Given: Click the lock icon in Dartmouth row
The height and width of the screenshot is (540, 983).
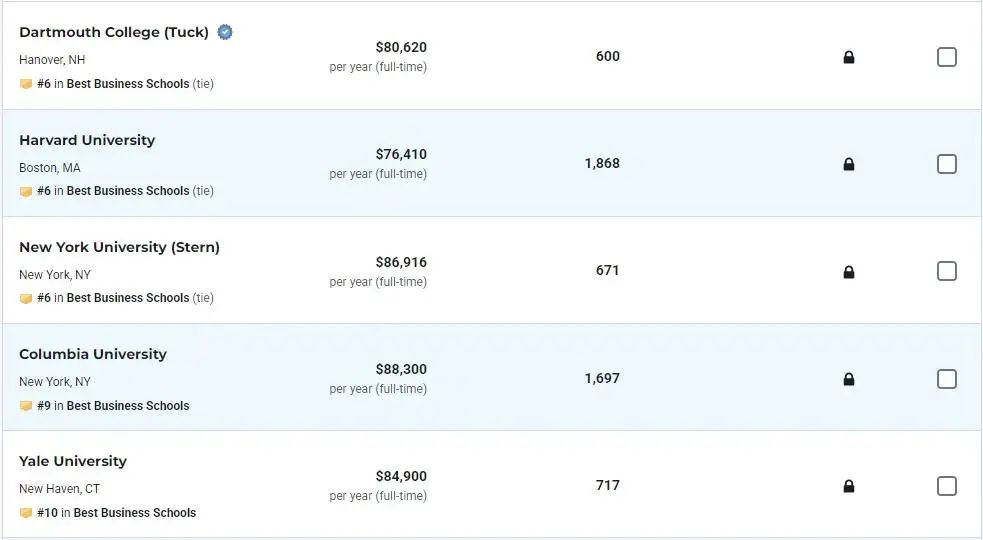Looking at the screenshot, I should (849, 57).
